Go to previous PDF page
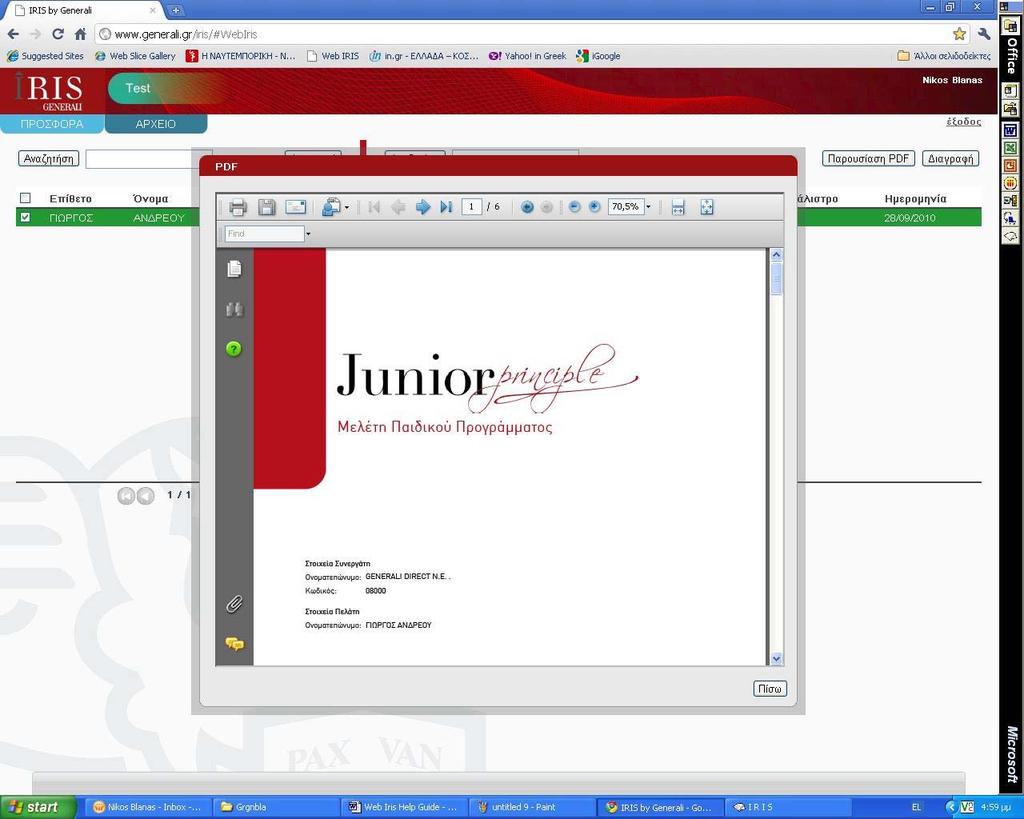 point(397,208)
